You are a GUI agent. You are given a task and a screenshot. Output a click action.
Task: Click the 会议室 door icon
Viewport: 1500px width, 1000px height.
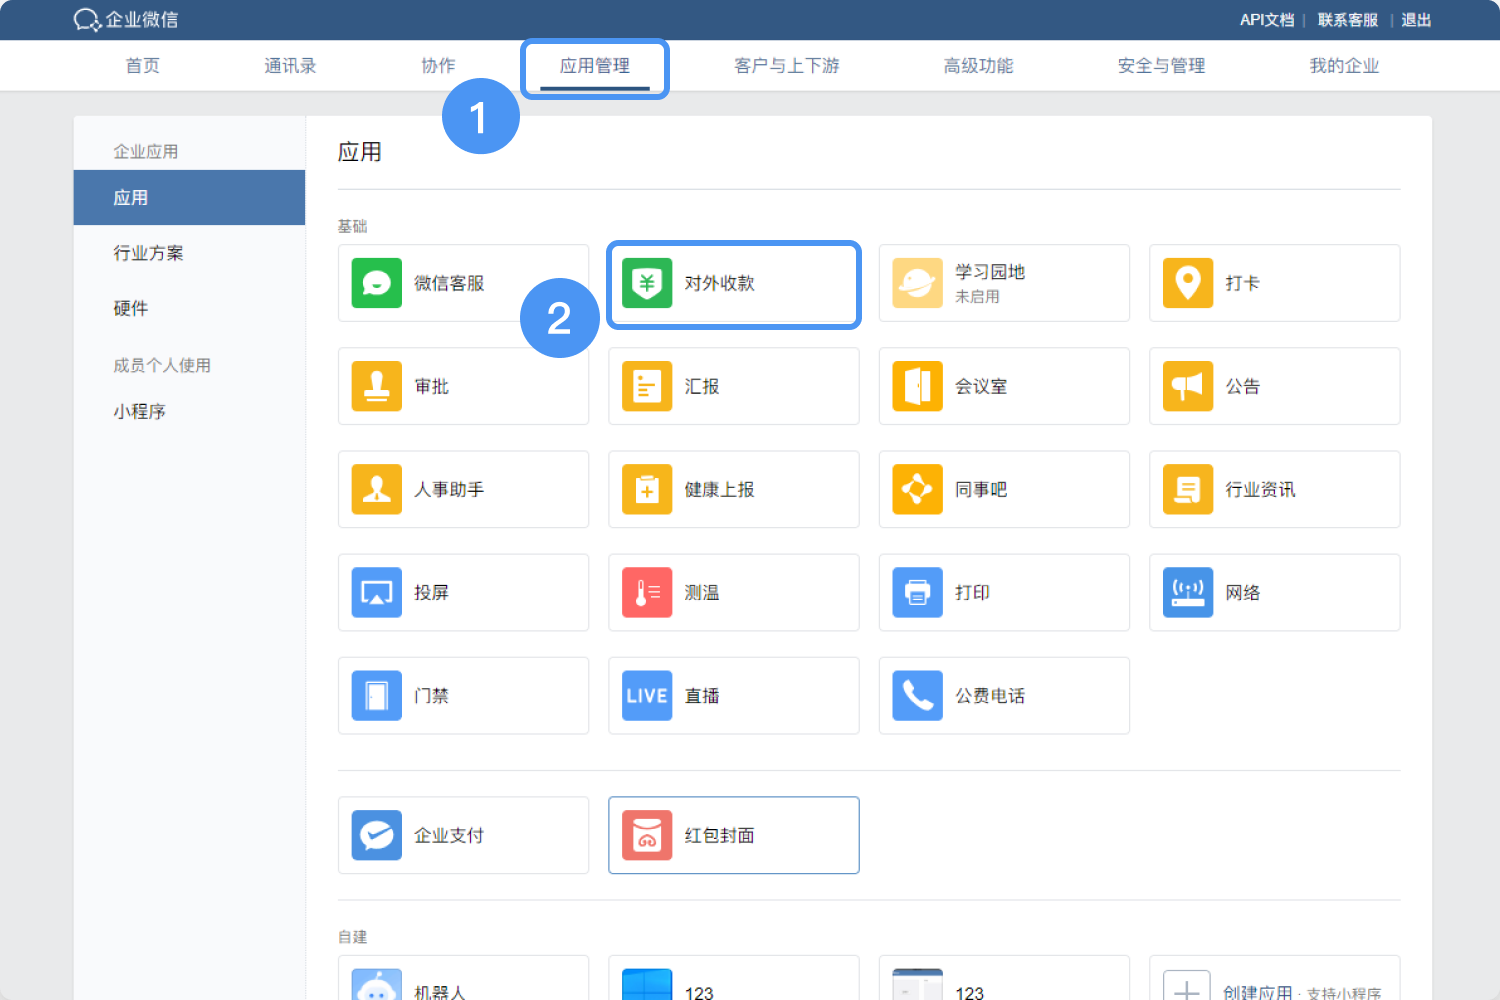918,386
